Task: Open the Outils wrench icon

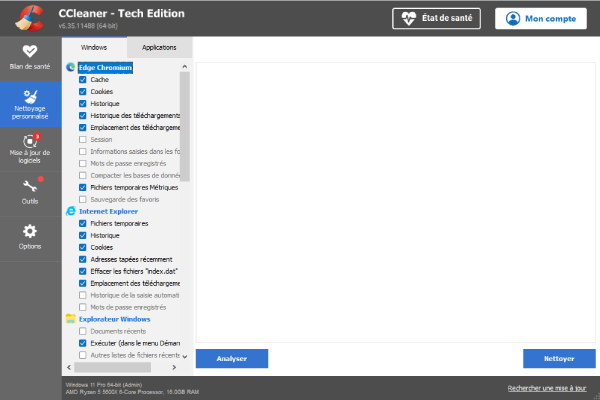Action: 30,186
